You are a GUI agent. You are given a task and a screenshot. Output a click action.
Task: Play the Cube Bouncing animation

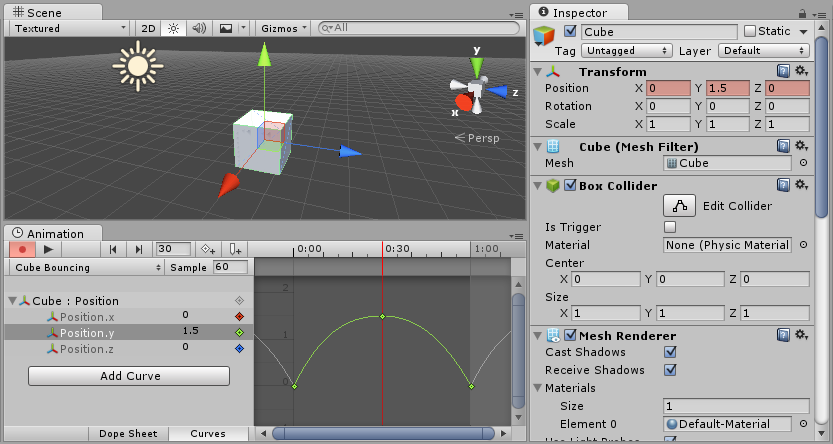[48, 249]
